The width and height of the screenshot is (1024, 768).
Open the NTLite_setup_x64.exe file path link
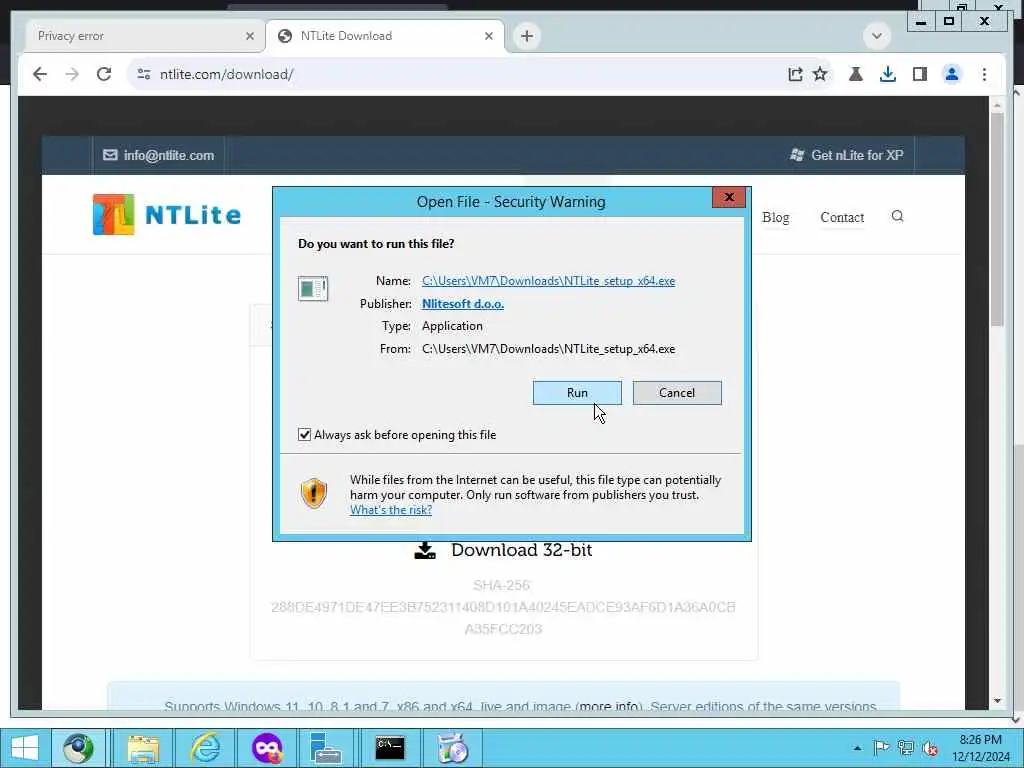click(548, 281)
